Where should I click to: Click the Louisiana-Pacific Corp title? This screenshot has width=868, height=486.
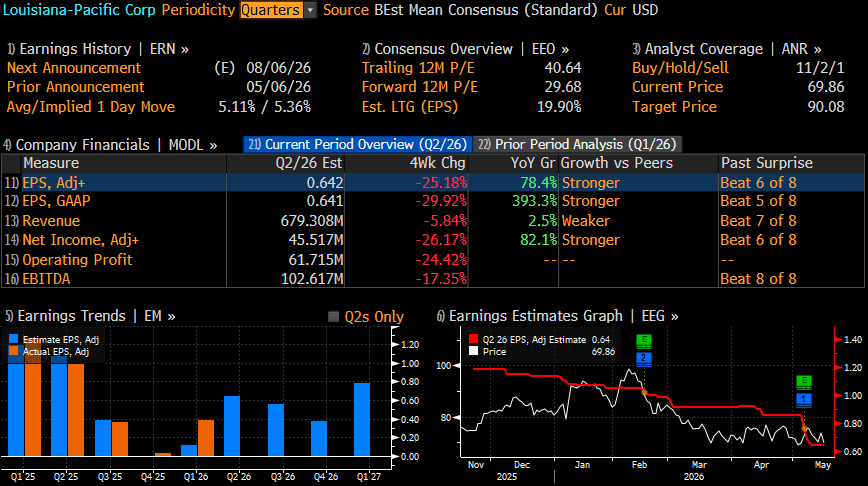point(79,10)
